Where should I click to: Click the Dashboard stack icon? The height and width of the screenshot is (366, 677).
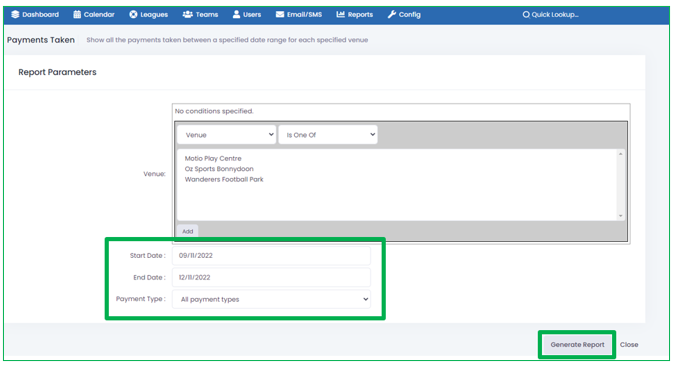pyautogui.click(x=15, y=14)
